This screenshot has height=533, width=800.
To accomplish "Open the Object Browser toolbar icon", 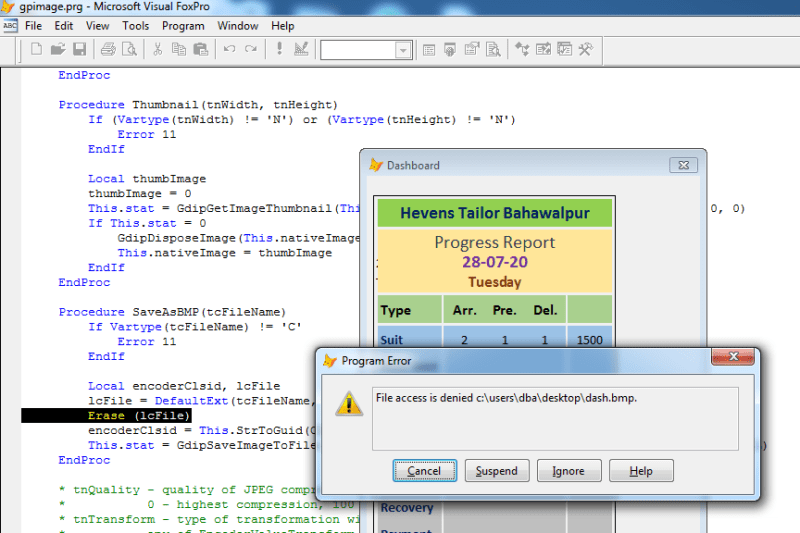I will pyautogui.click(x=543, y=49).
